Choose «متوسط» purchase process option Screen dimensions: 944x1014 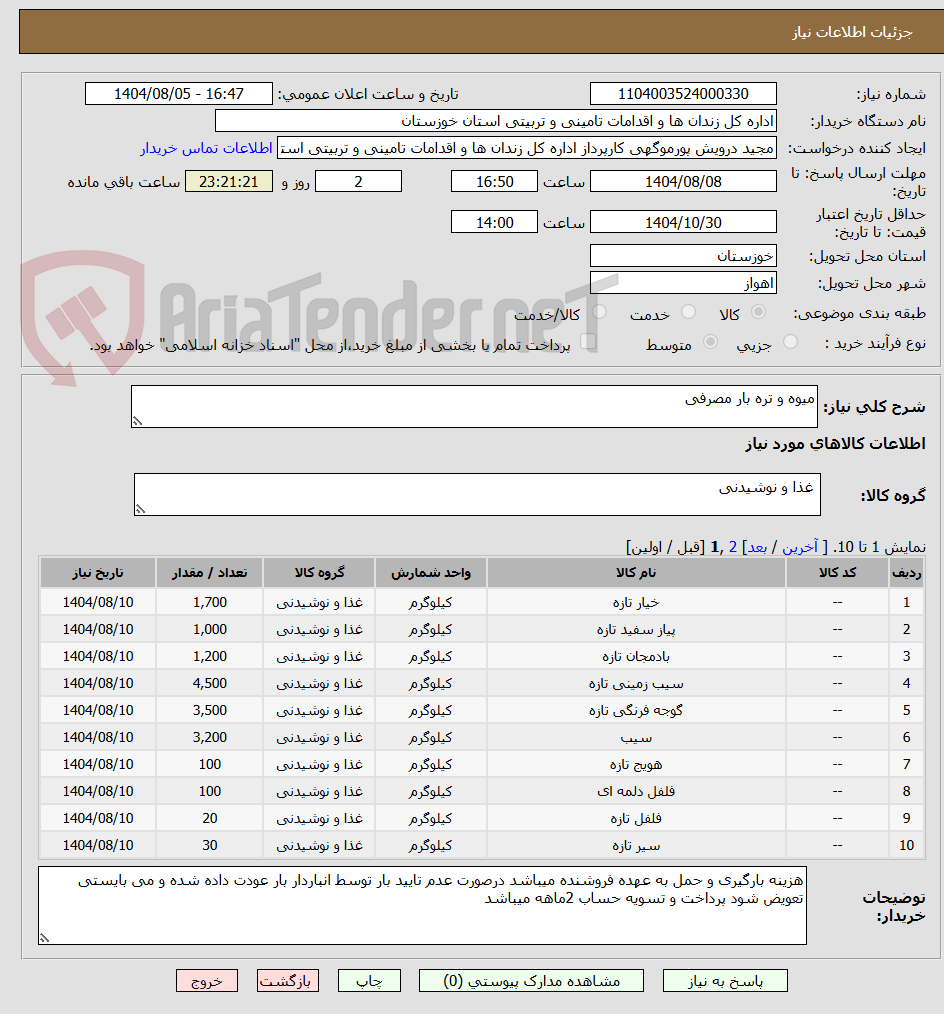coord(712,341)
